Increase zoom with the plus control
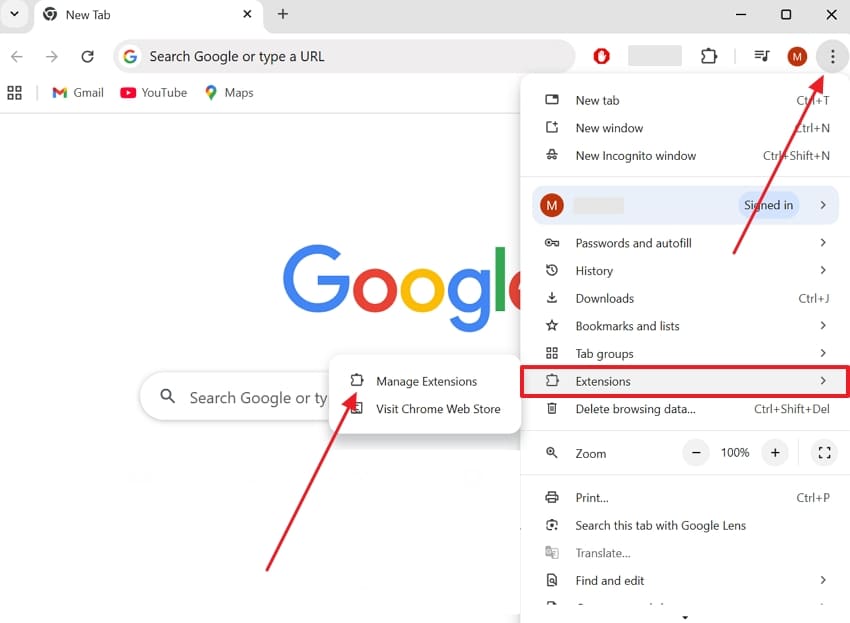850x623 pixels. pos(775,452)
